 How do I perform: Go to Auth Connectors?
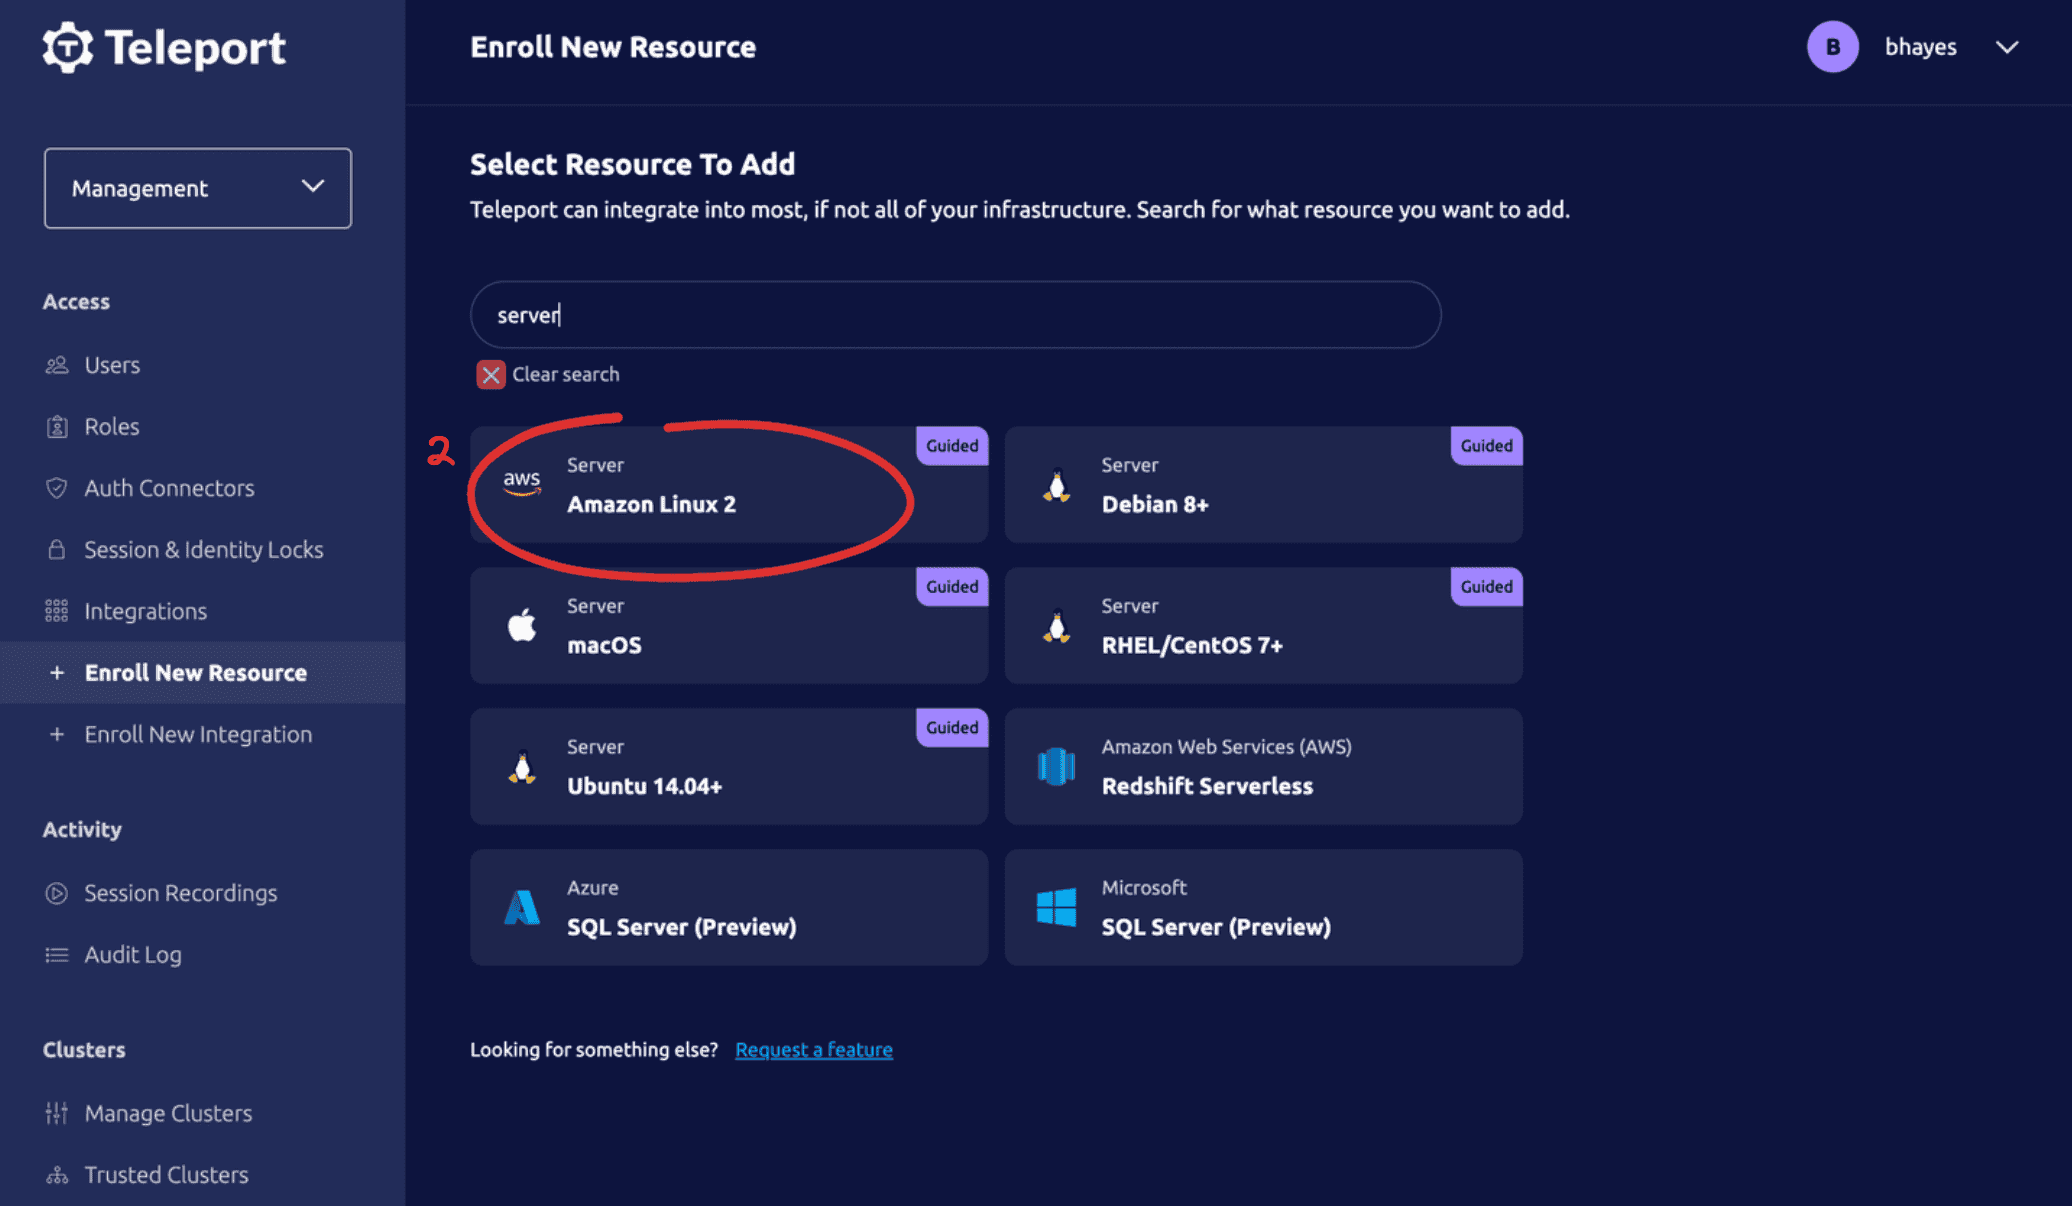tap(170, 488)
